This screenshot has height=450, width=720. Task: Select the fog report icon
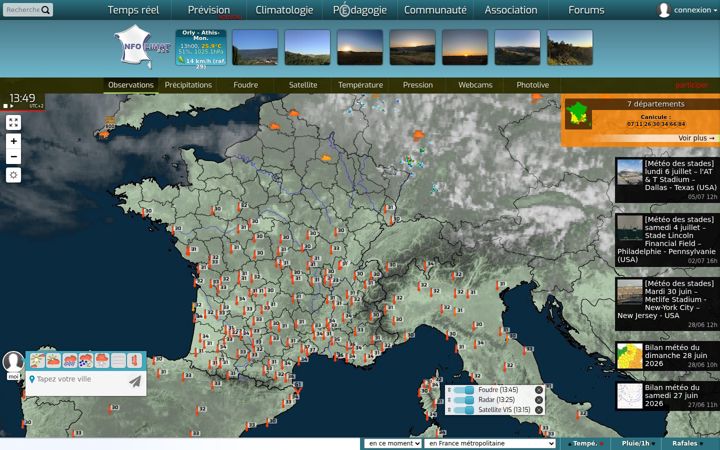click(x=118, y=360)
